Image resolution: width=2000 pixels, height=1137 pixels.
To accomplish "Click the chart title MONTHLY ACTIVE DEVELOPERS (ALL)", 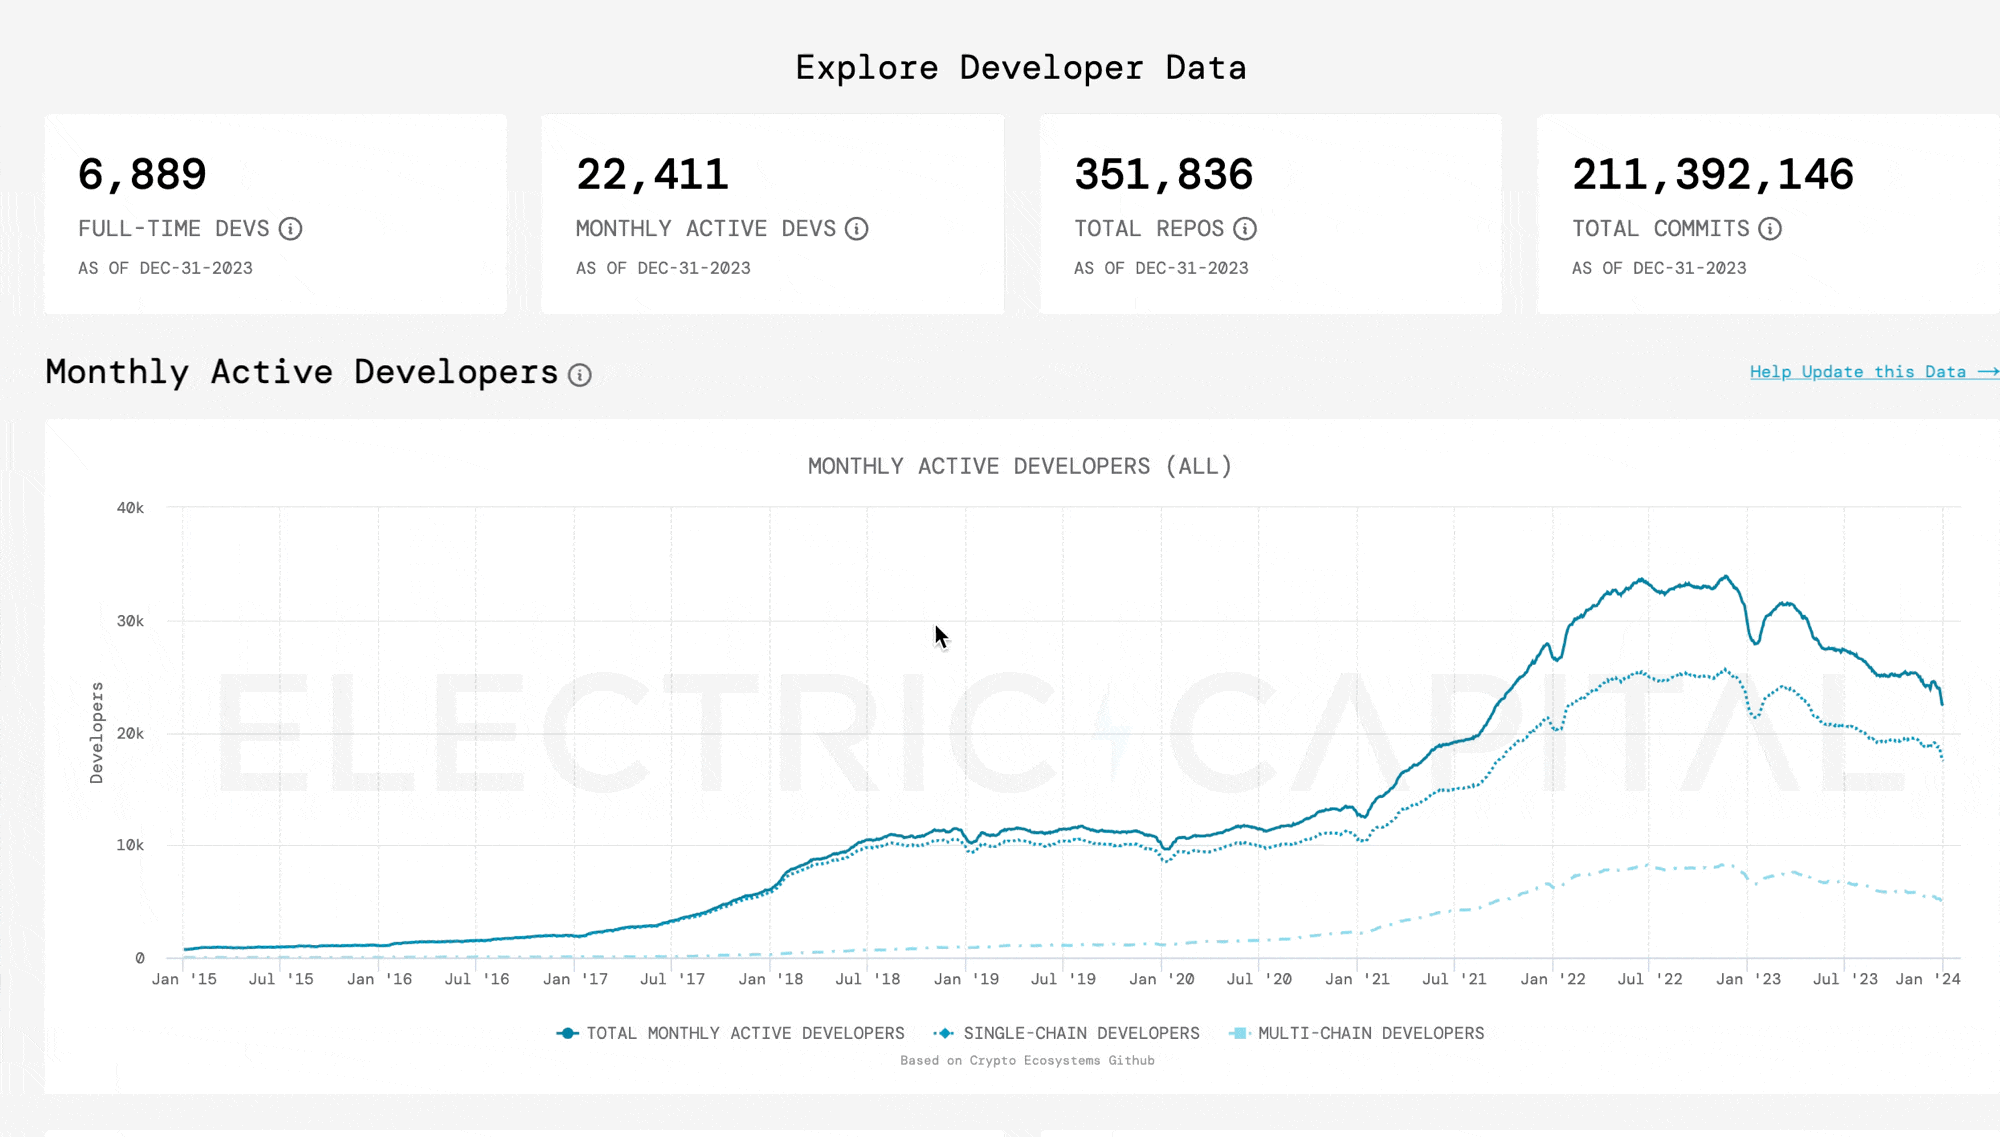I will coord(1019,466).
